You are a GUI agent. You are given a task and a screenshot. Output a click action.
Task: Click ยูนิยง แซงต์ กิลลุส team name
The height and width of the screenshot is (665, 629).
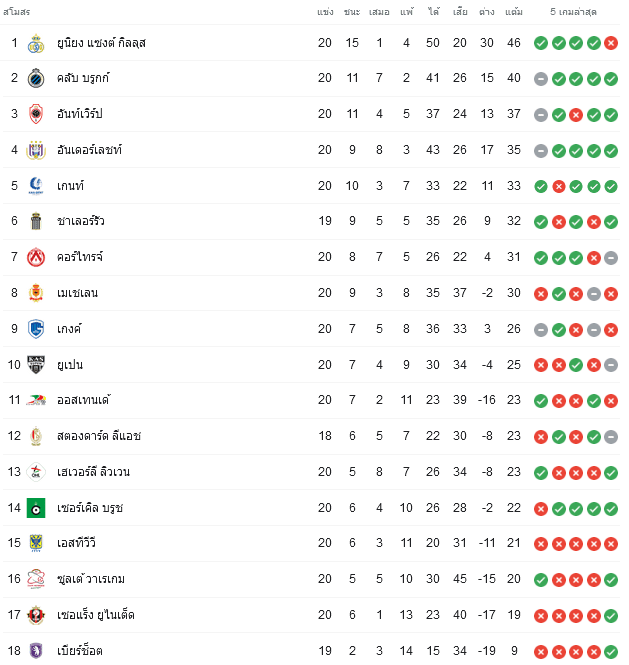[101, 43]
